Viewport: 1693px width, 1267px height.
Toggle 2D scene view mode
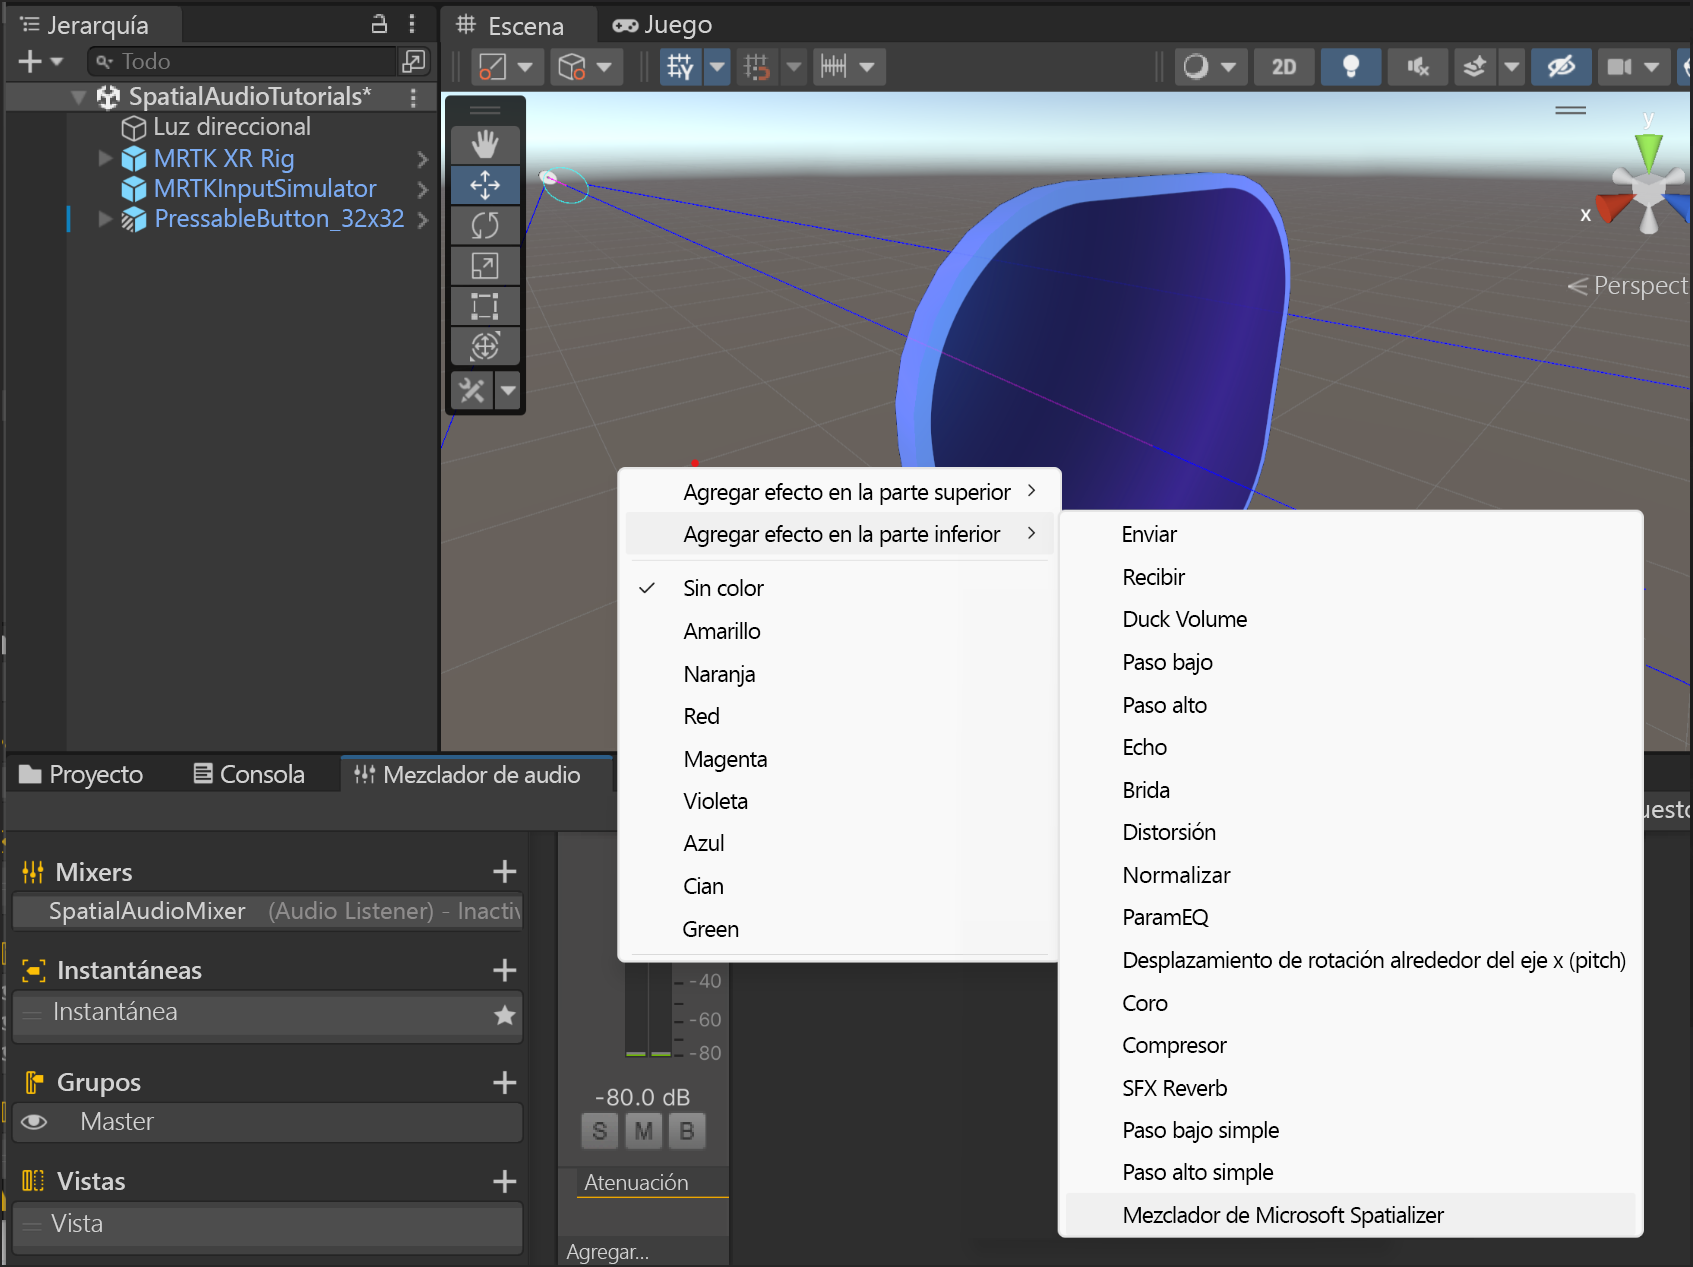point(1283,67)
